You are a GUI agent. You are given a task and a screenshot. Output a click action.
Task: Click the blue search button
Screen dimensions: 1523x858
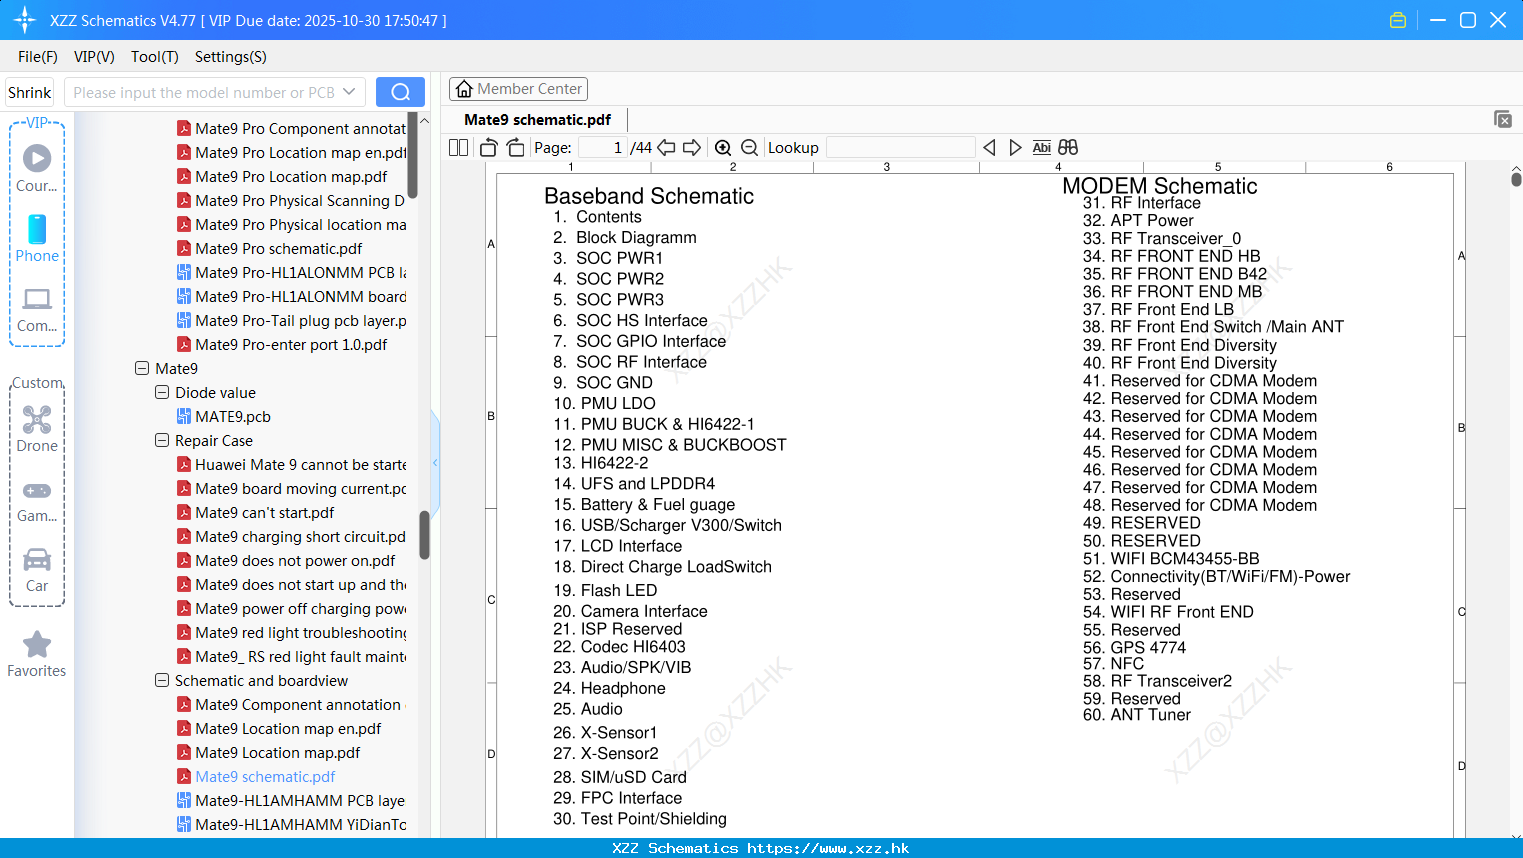click(400, 92)
